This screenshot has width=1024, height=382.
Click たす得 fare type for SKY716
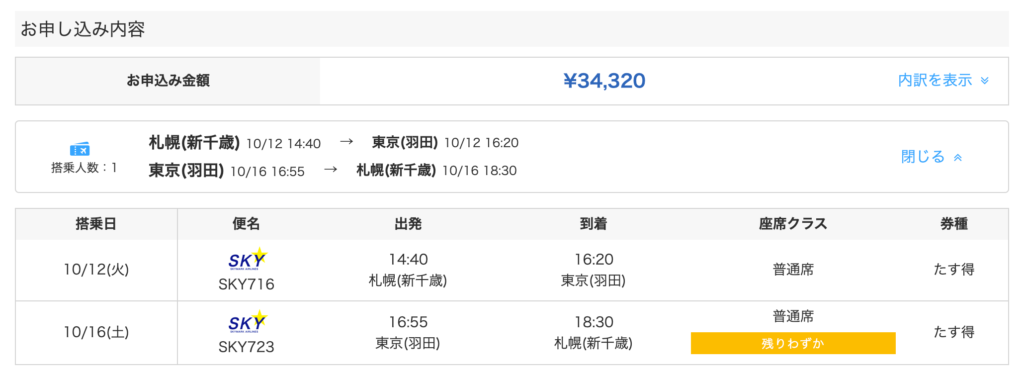(953, 269)
